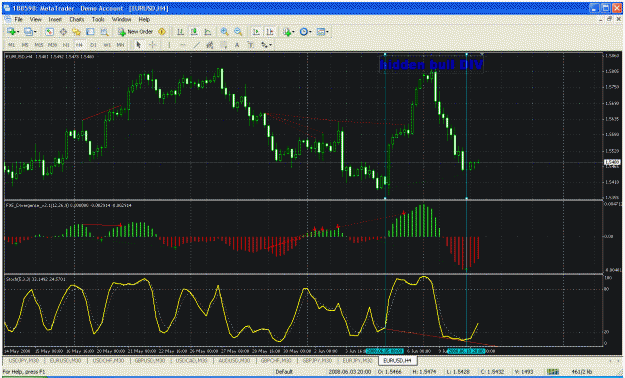Open the Templates dropdown

click(x=322, y=32)
